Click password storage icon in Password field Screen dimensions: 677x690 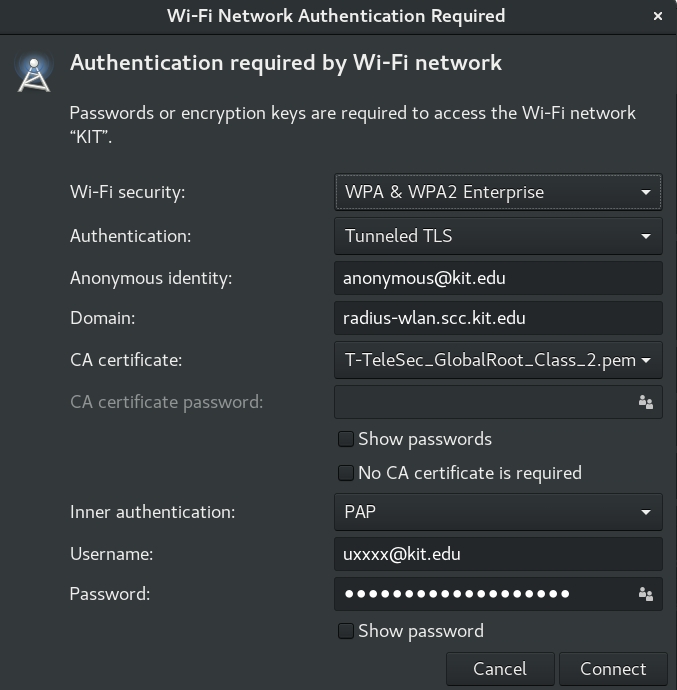point(645,595)
